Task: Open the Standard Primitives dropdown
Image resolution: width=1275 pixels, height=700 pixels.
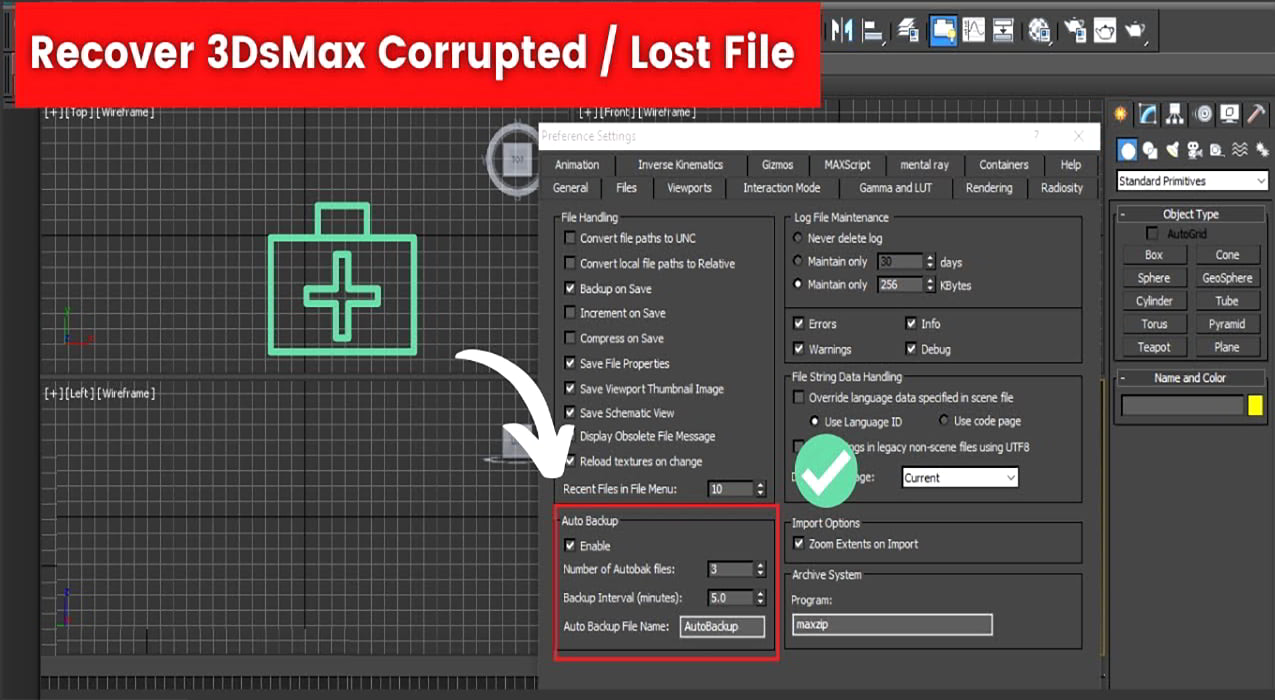Action: (x=1192, y=181)
